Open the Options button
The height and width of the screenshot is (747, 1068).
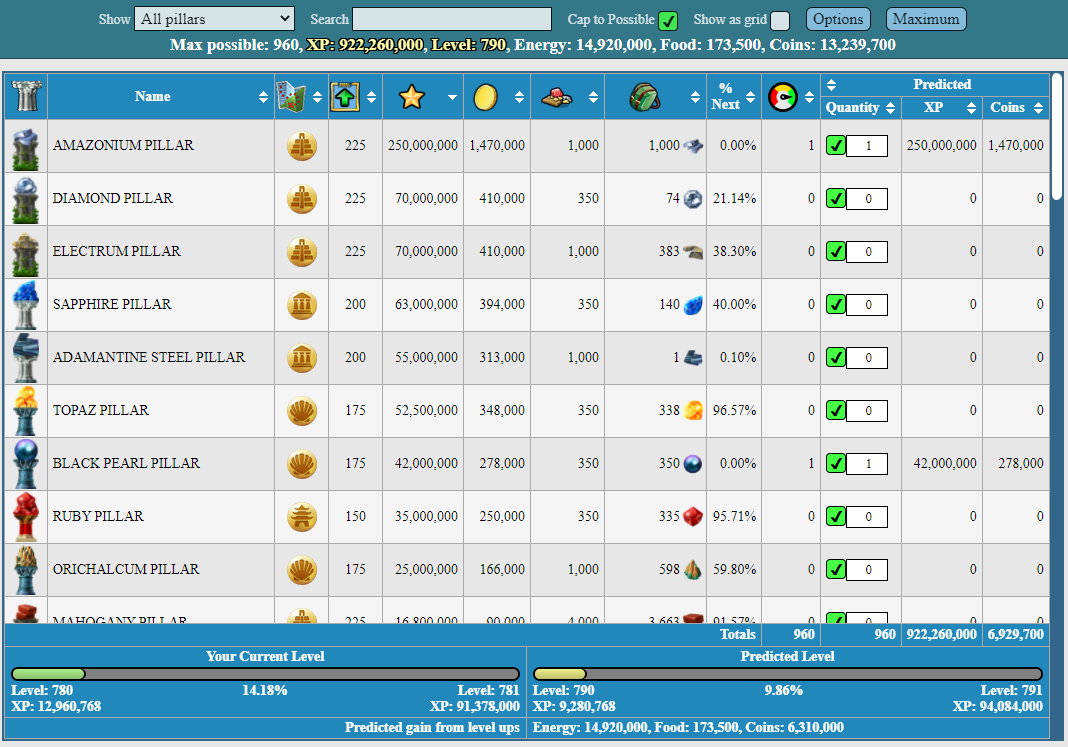(x=838, y=19)
